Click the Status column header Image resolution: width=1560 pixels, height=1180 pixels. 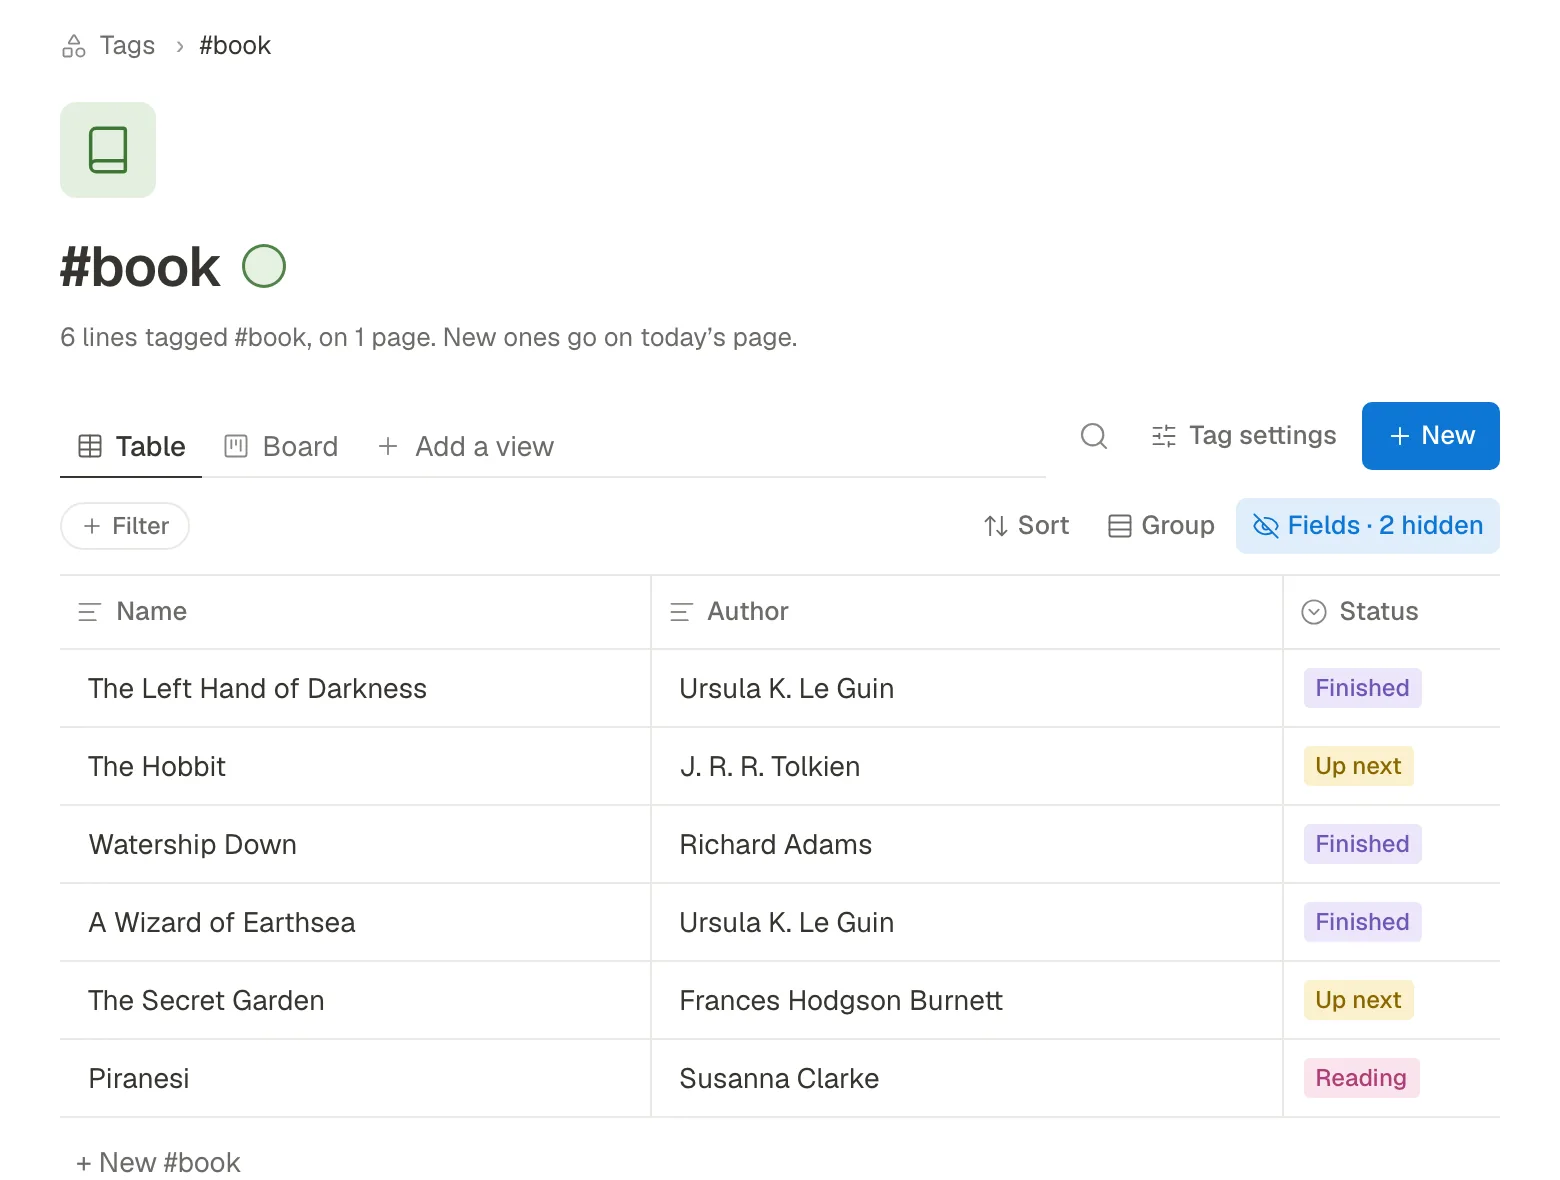[1392, 612]
